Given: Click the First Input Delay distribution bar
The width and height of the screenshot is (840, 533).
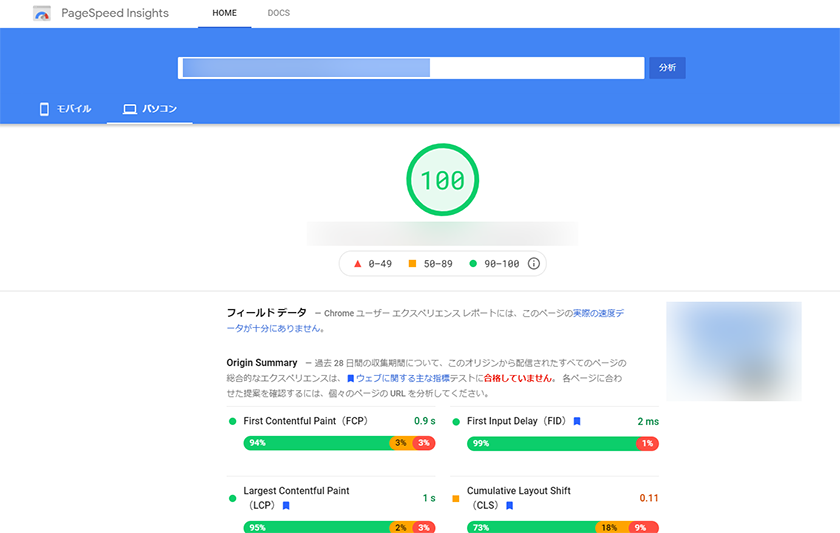Looking at the screenshot, I should pos(555,443).
